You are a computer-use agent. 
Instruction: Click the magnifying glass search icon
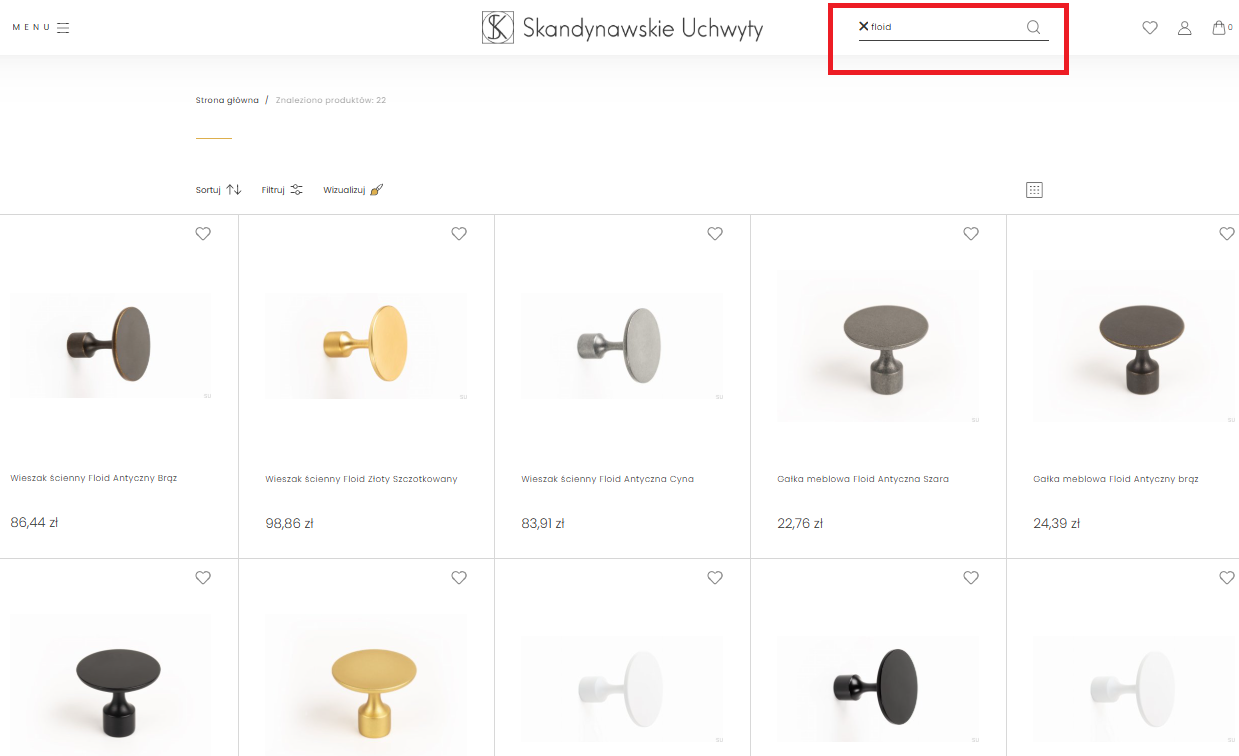[x=1034, y=27]
